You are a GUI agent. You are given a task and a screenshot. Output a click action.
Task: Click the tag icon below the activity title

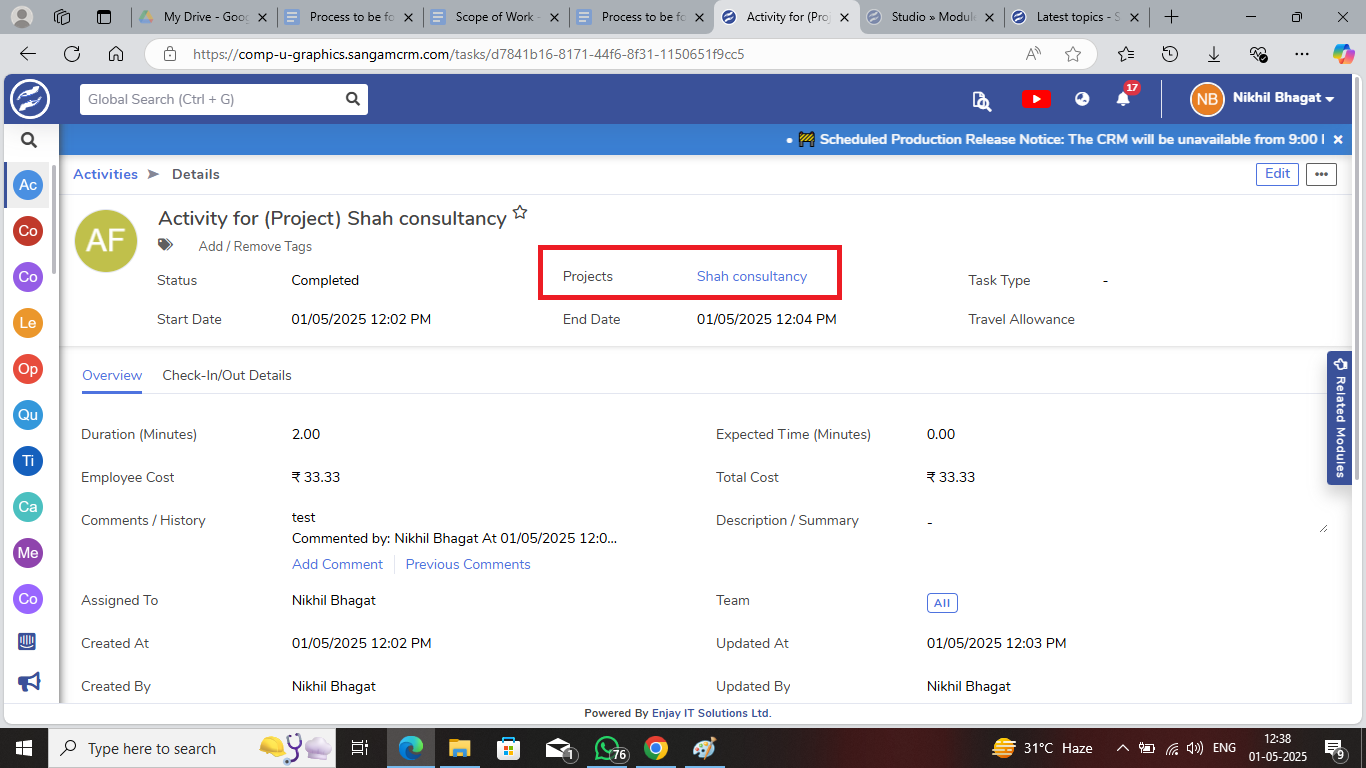click(x=166, y=245)
